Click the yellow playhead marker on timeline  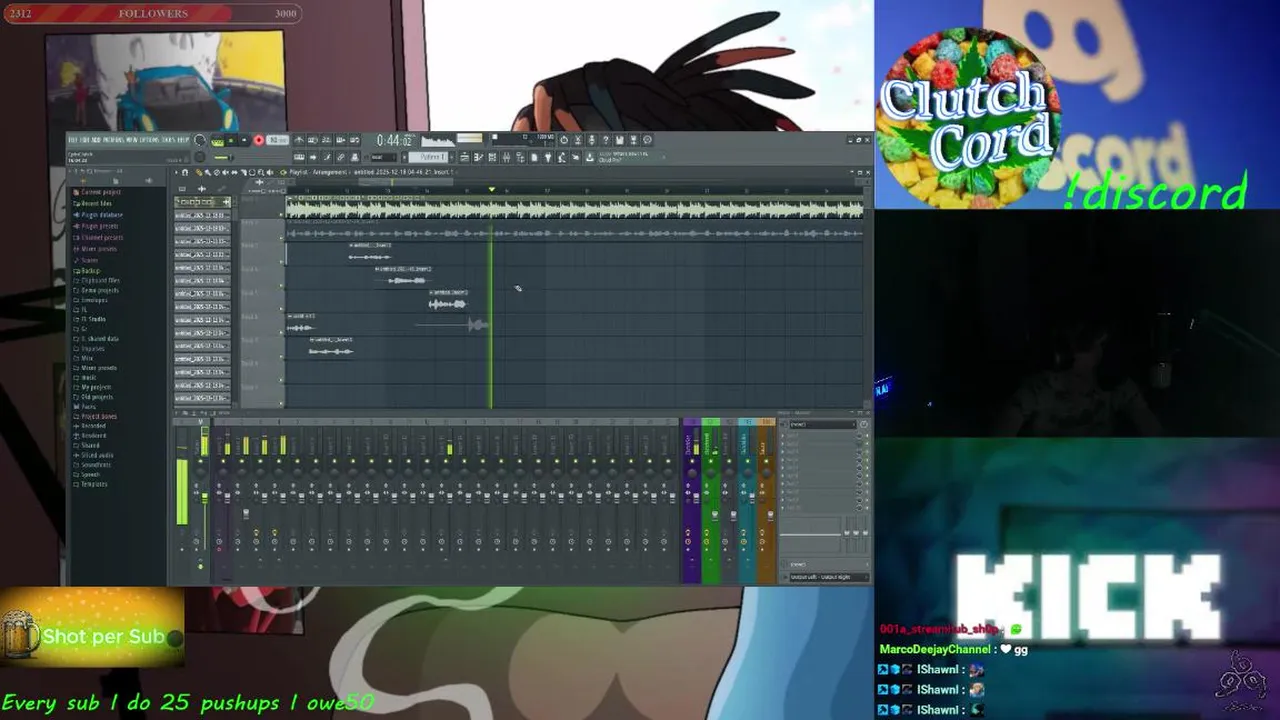pos(492,189)
